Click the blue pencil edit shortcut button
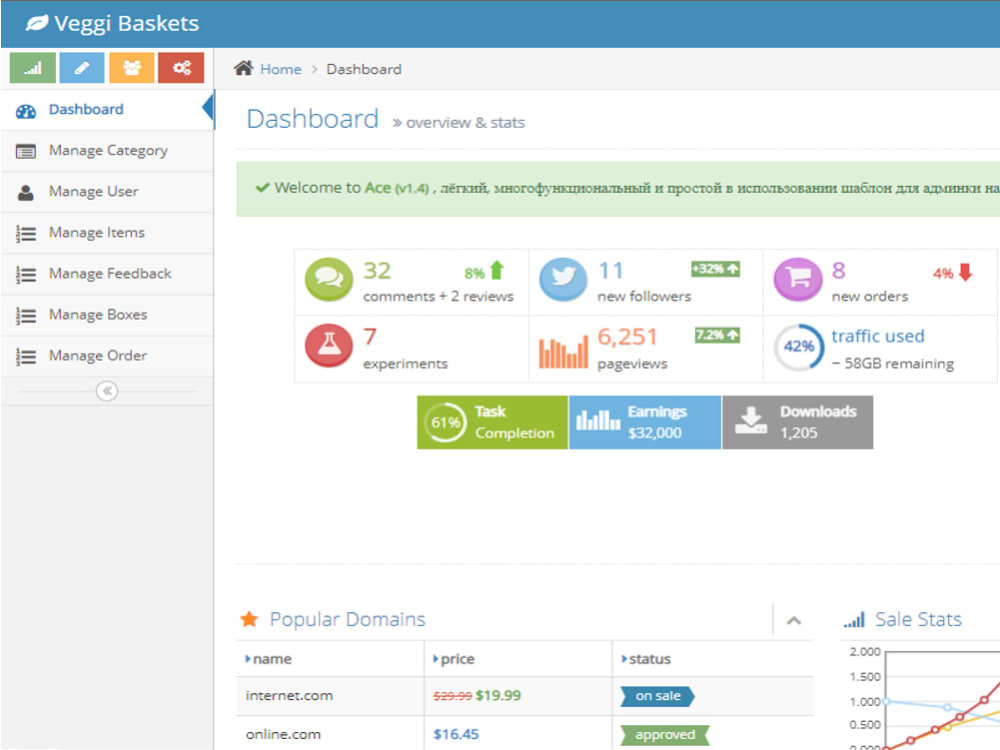 (x=82, y=68)
